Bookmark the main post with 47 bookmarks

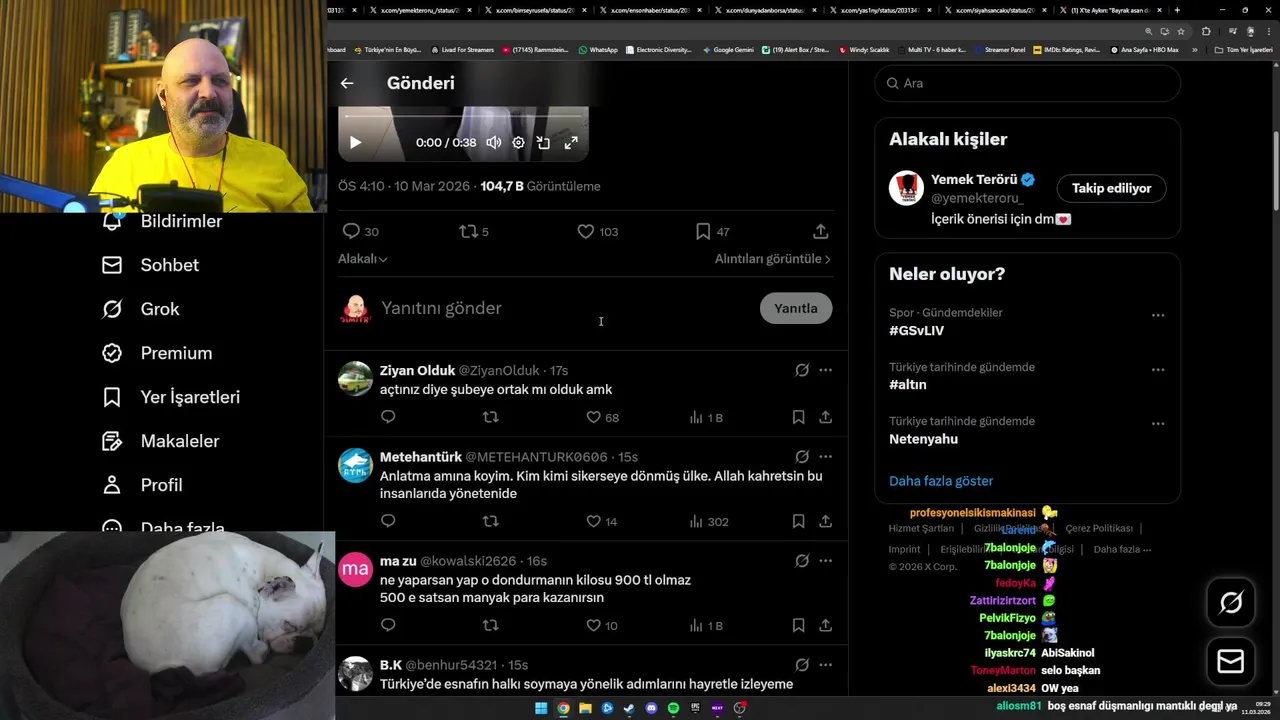click(x=712, y=231)
